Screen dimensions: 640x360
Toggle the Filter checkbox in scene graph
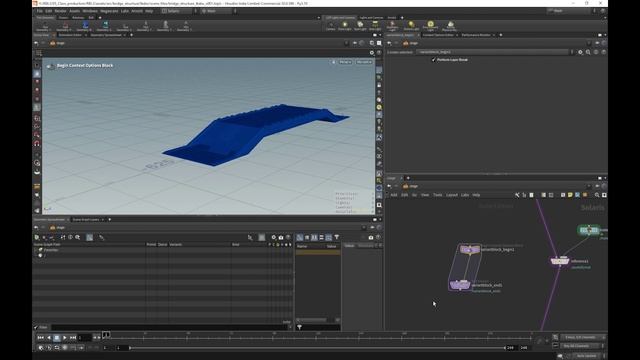pyautogui.click(x=36, y=327)
